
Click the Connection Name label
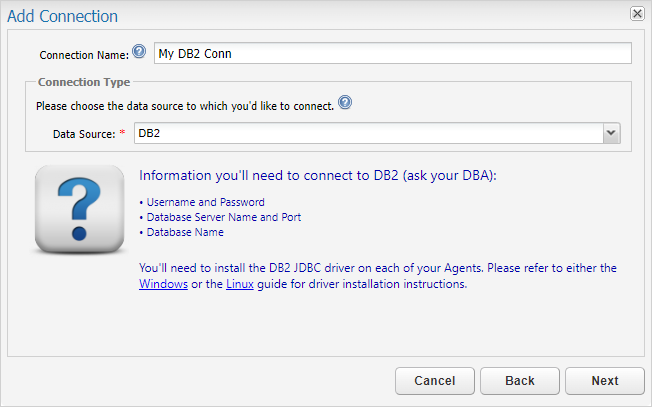(x=84, y=54)
